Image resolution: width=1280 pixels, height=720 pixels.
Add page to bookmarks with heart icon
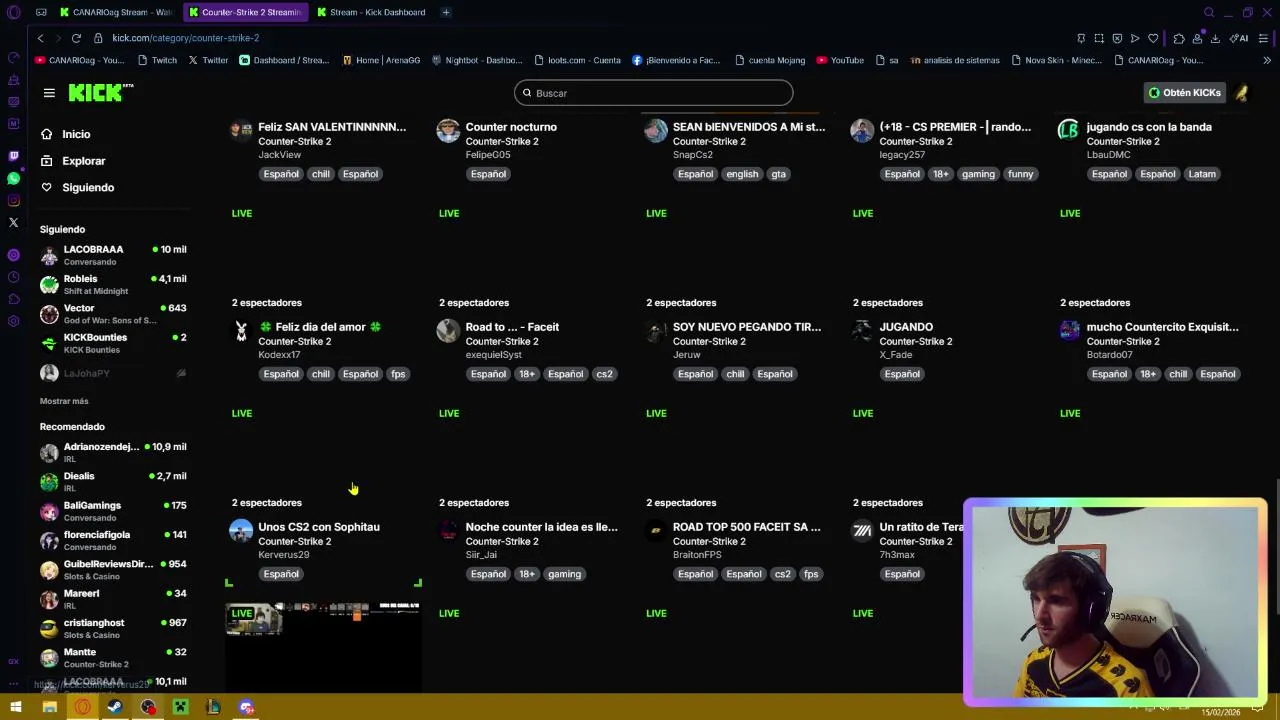(x=1153, y=38)
